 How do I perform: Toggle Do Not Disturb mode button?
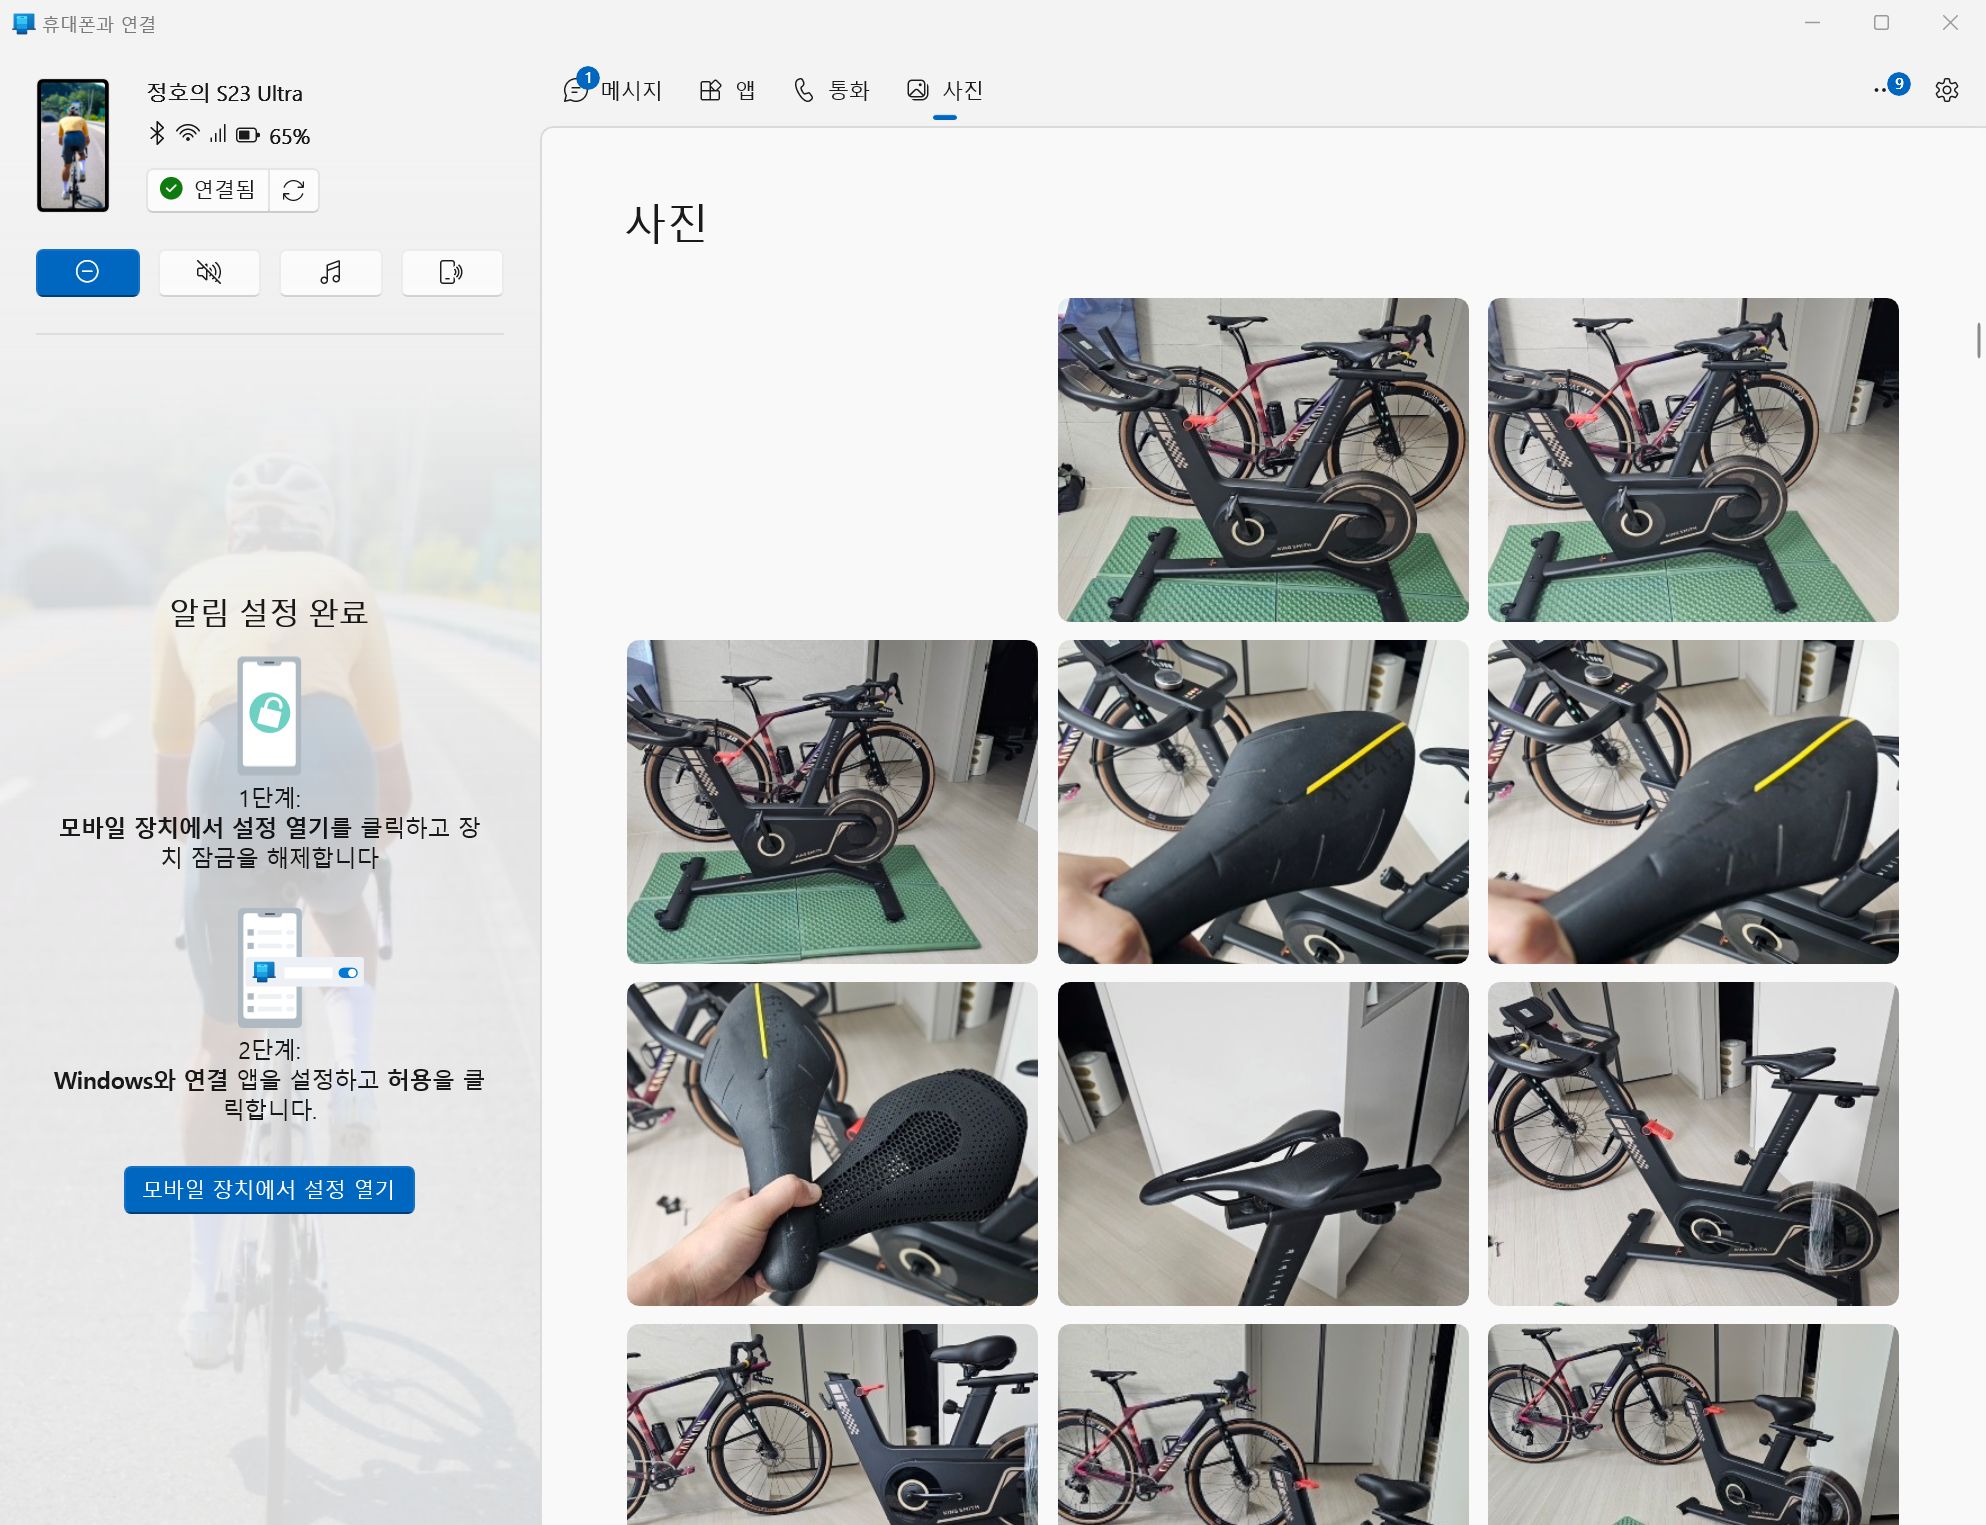[88, 272]
